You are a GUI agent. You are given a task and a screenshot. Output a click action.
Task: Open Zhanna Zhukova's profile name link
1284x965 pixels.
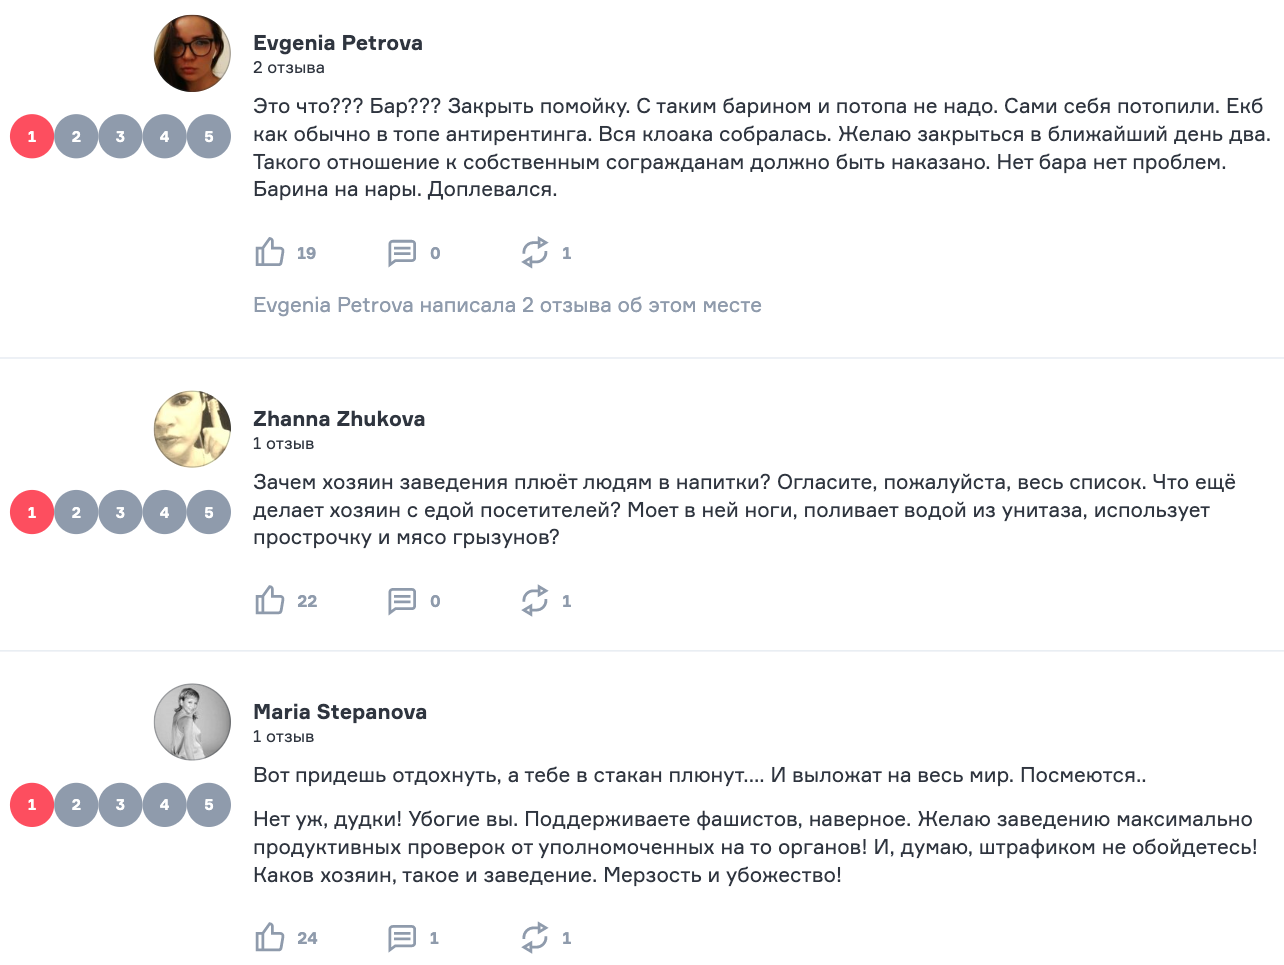coord(339,419)
